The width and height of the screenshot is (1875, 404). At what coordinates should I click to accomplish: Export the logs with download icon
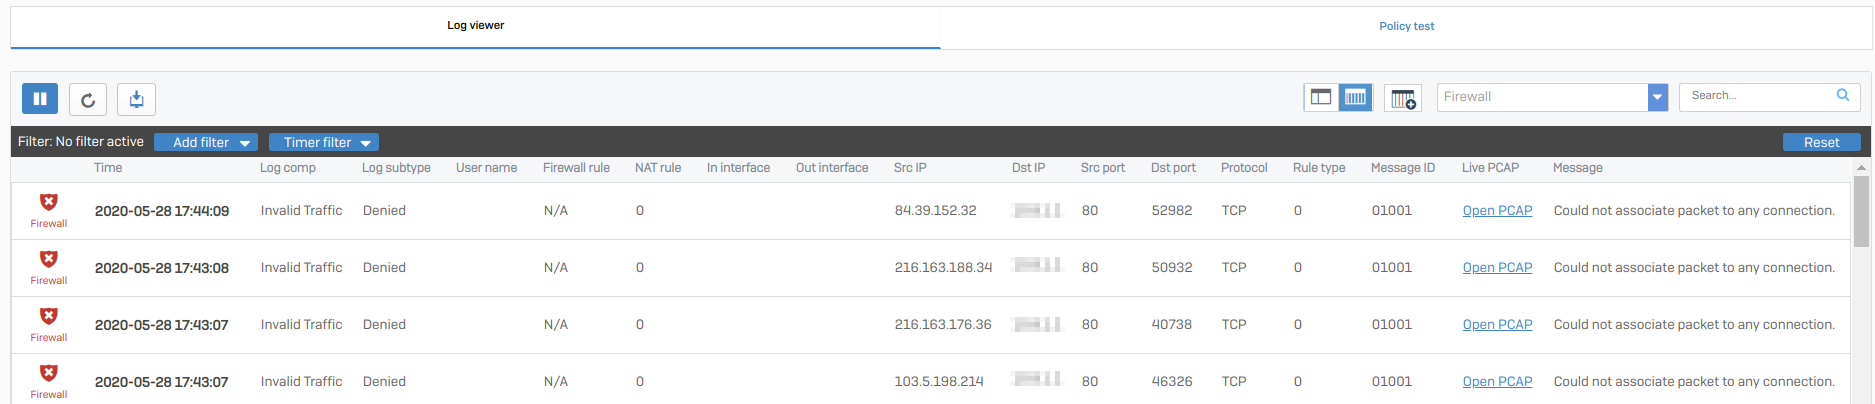pos(136,99)
